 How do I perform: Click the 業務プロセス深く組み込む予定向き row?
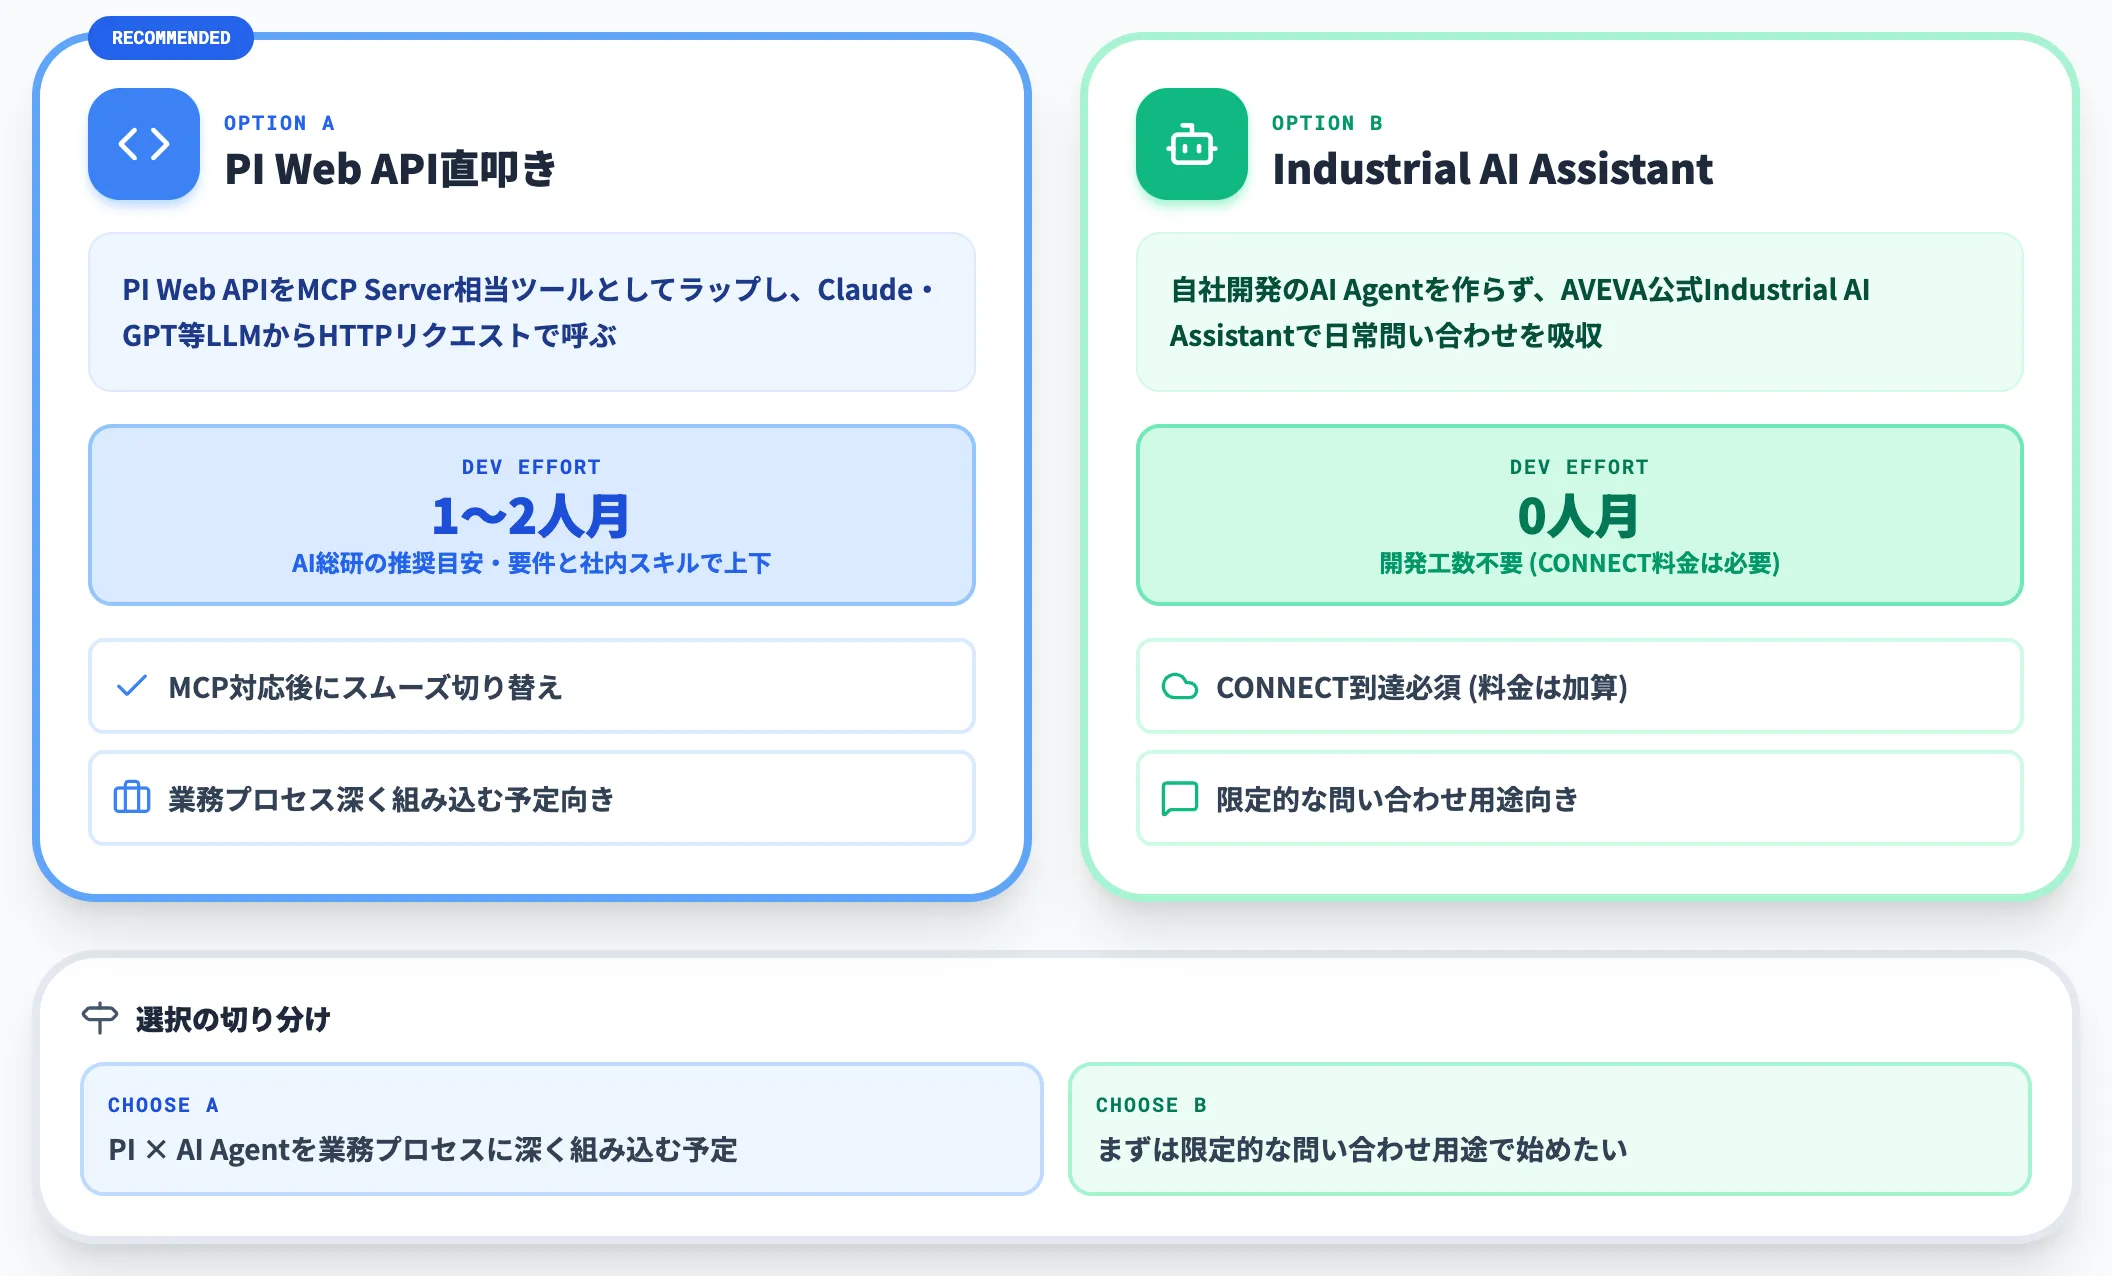532,798
